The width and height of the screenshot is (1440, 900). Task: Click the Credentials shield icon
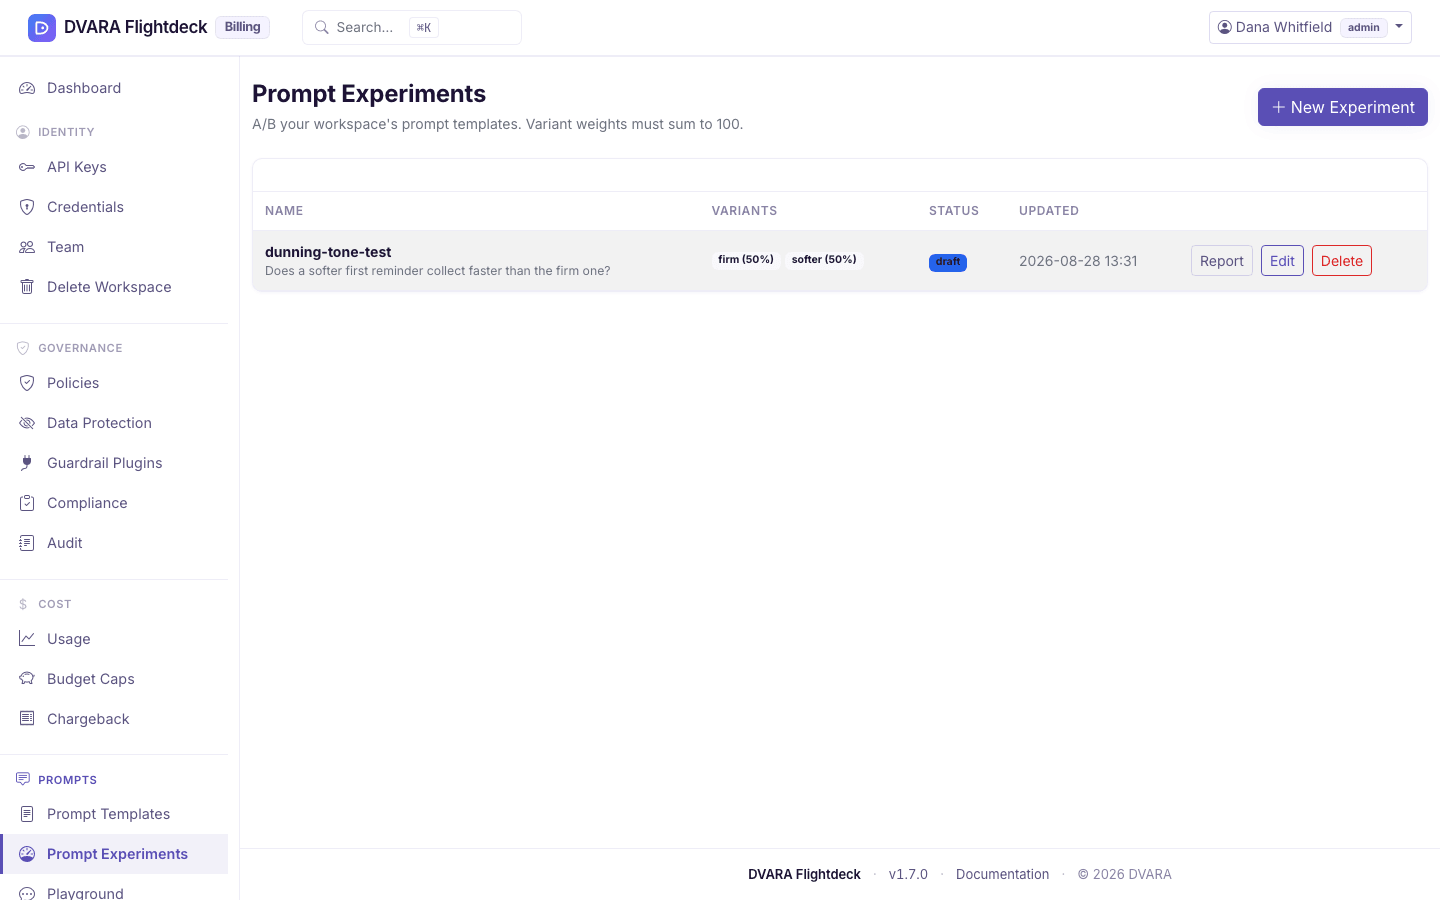pos(27,207)
